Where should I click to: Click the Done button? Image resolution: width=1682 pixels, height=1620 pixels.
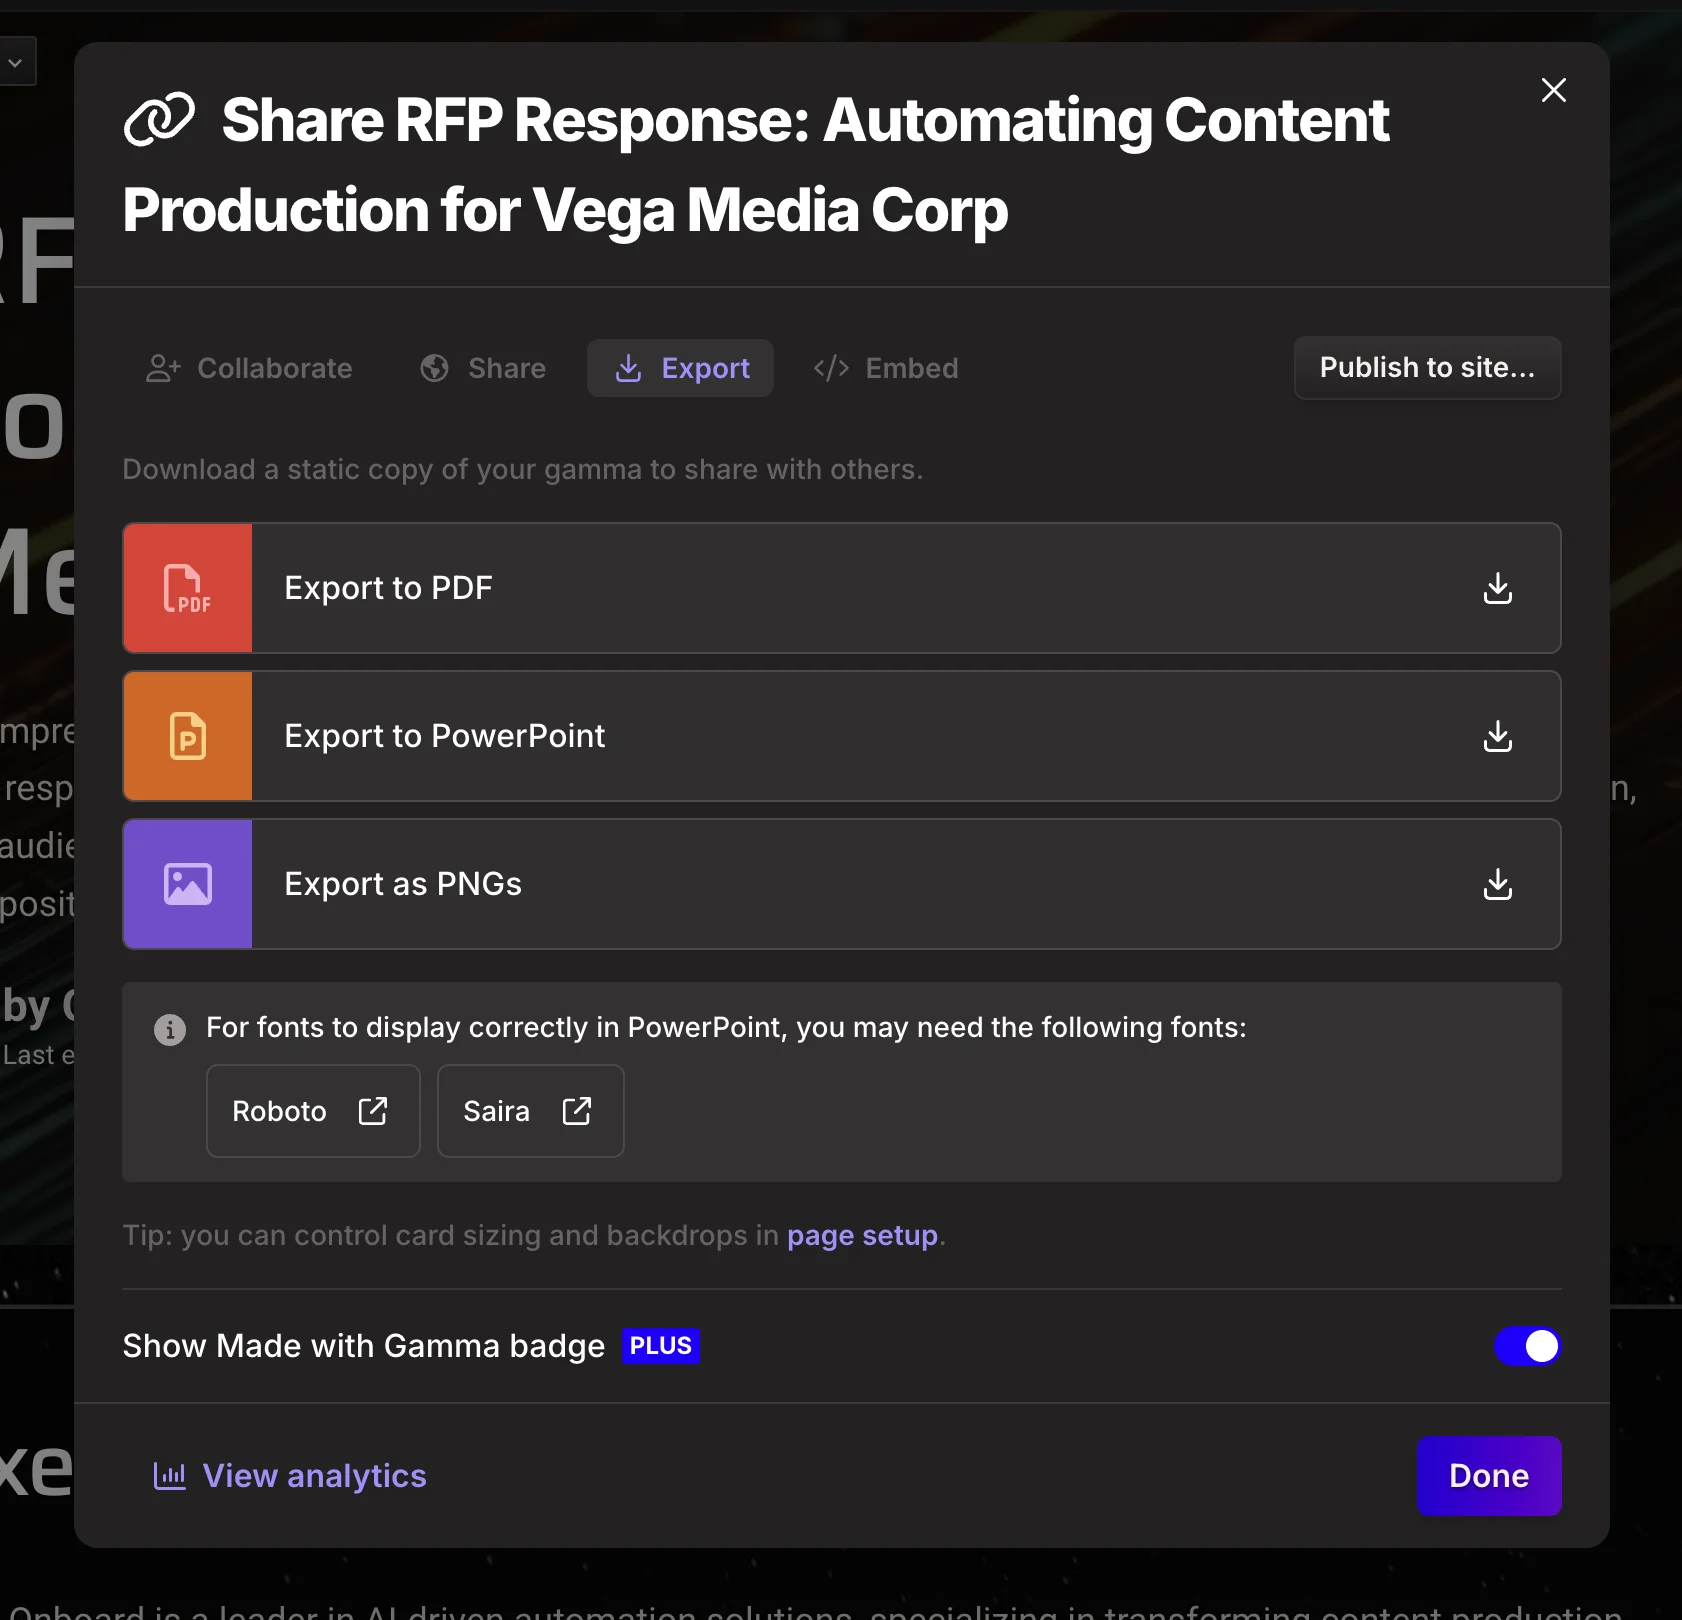pos(1489,1476)
